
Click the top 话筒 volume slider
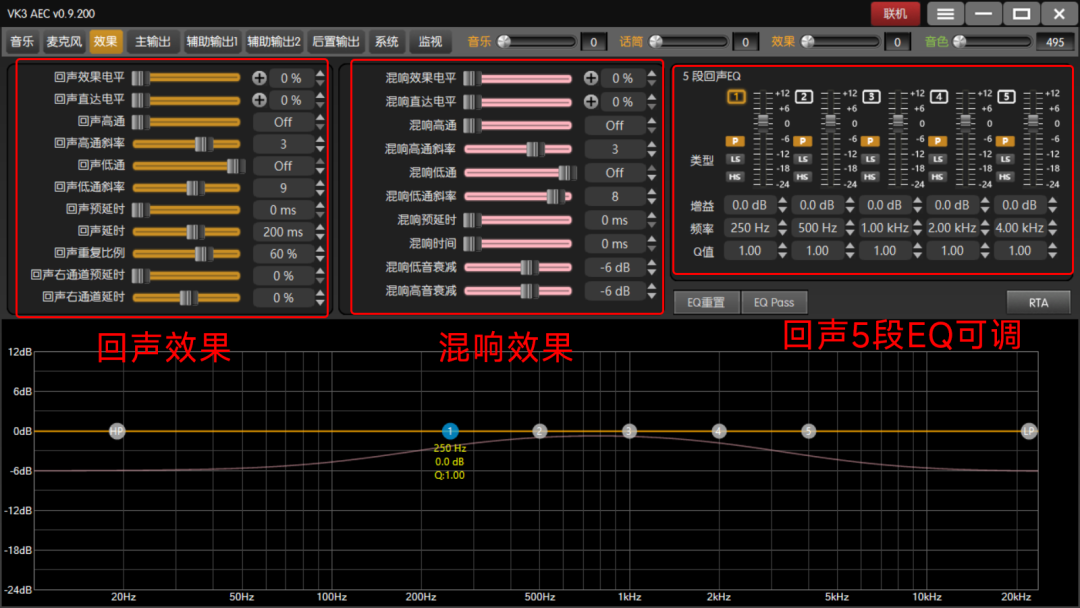(x=688, y=42)
